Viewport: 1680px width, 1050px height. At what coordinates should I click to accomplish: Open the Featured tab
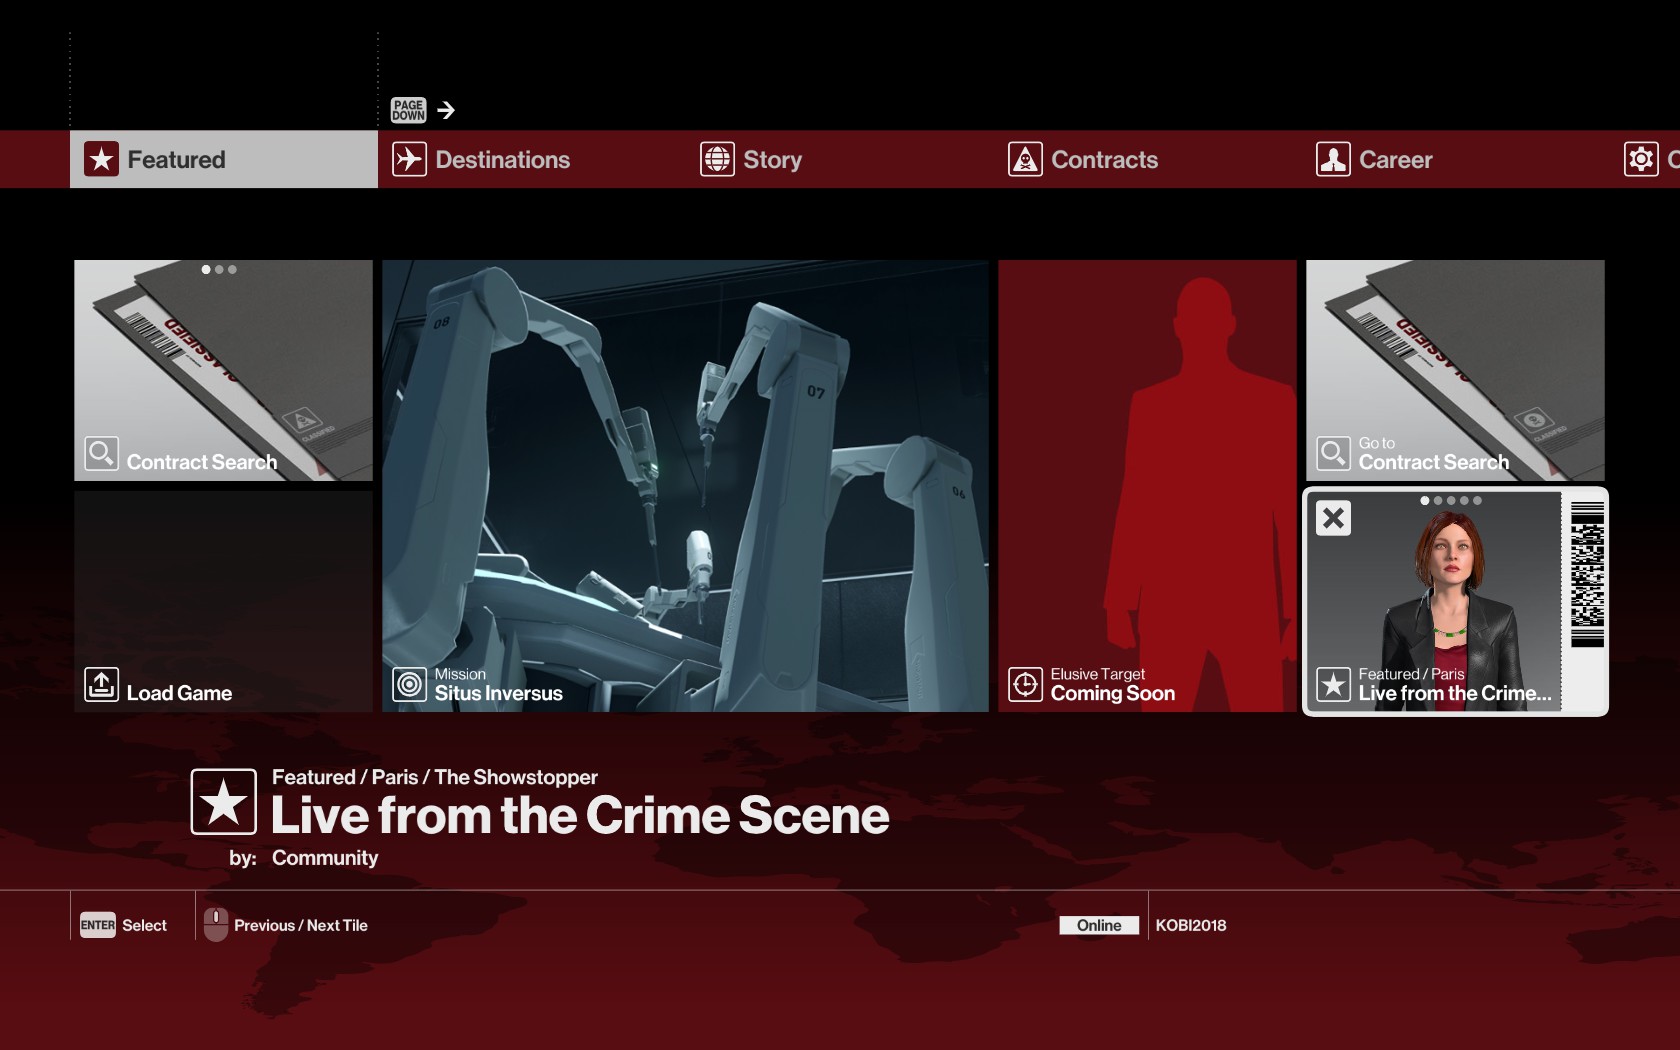tap(224, 159)
